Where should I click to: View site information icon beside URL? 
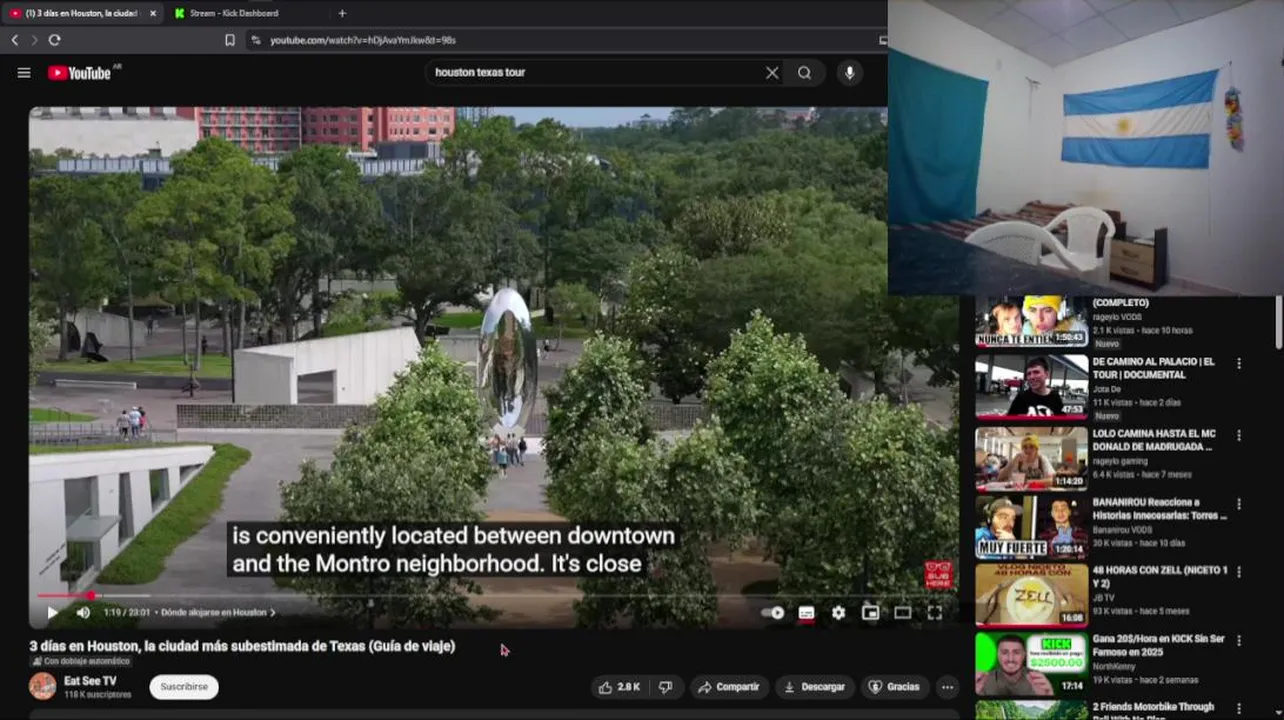coord(255,40)
